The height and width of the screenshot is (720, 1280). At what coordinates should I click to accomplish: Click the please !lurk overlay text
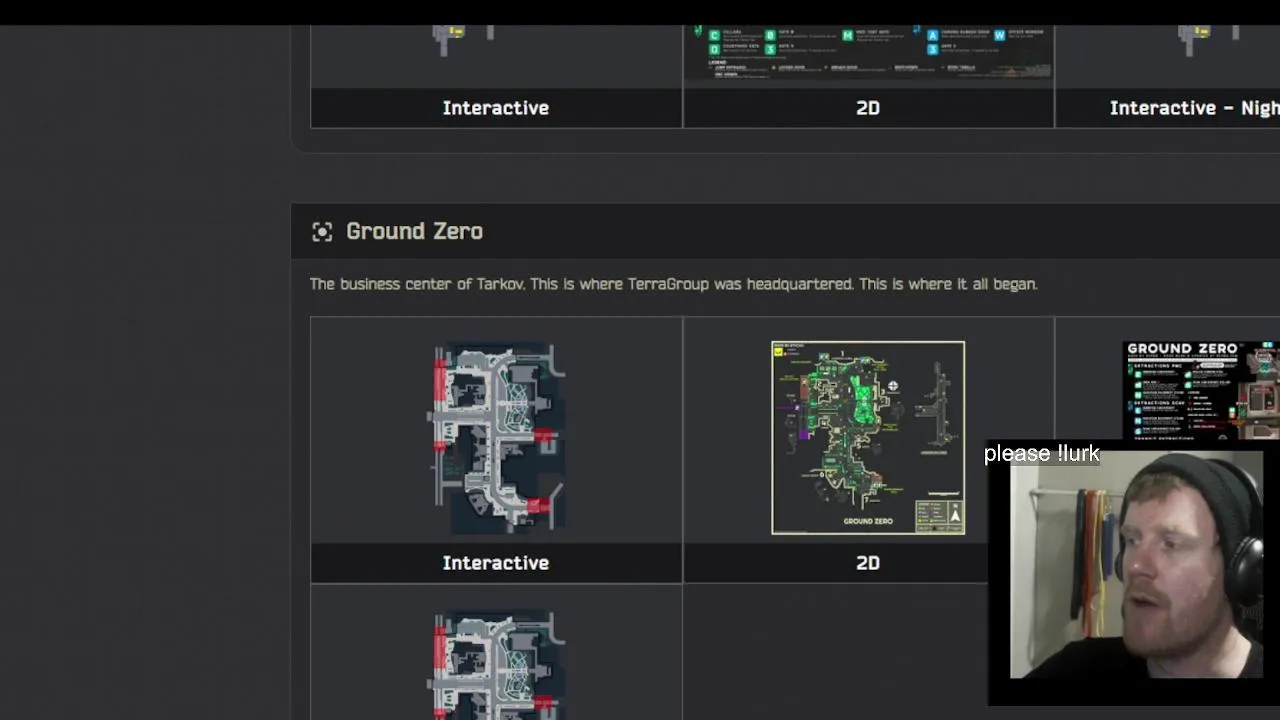(x=1041, y=454)
